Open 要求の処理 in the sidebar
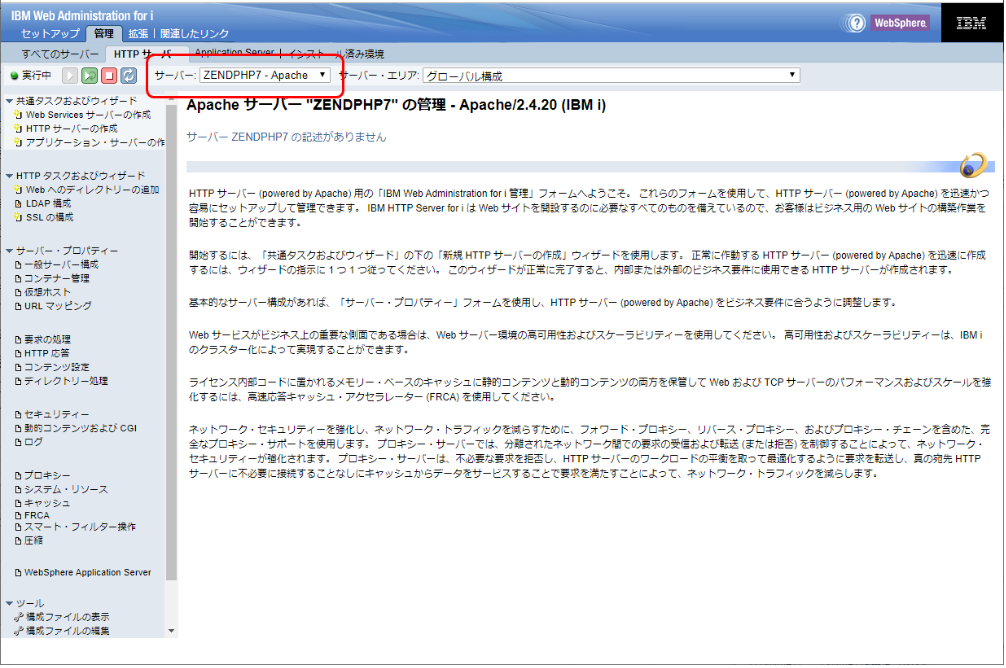1006x668 pixels. click(x=47, y=340)
